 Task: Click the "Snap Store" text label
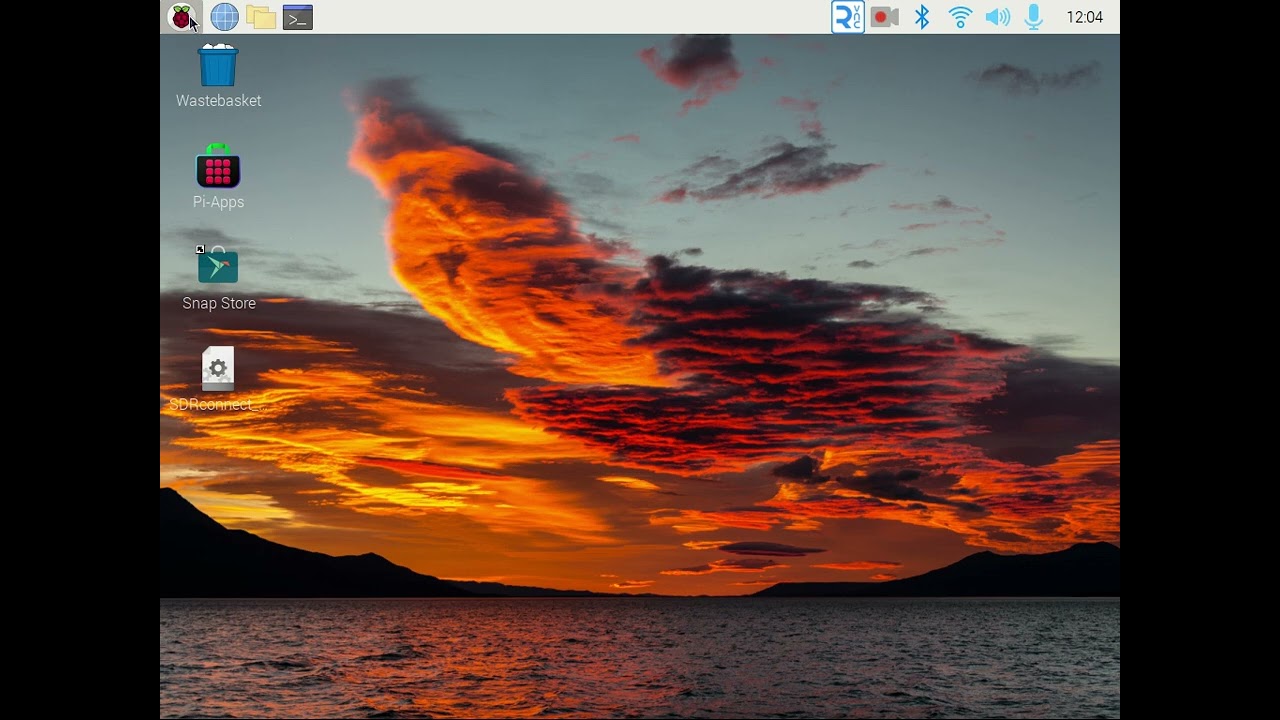pos(218,303)
